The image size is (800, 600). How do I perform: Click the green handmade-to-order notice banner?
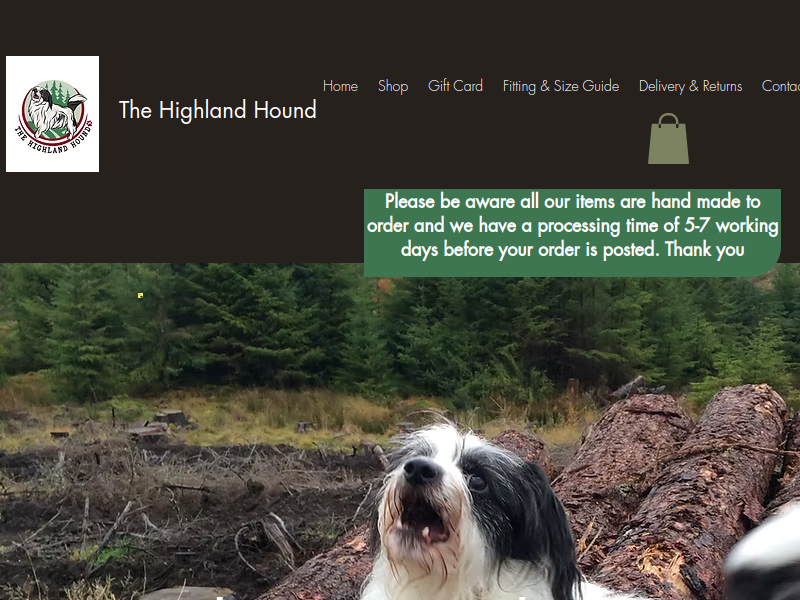[x=572, y=233]
